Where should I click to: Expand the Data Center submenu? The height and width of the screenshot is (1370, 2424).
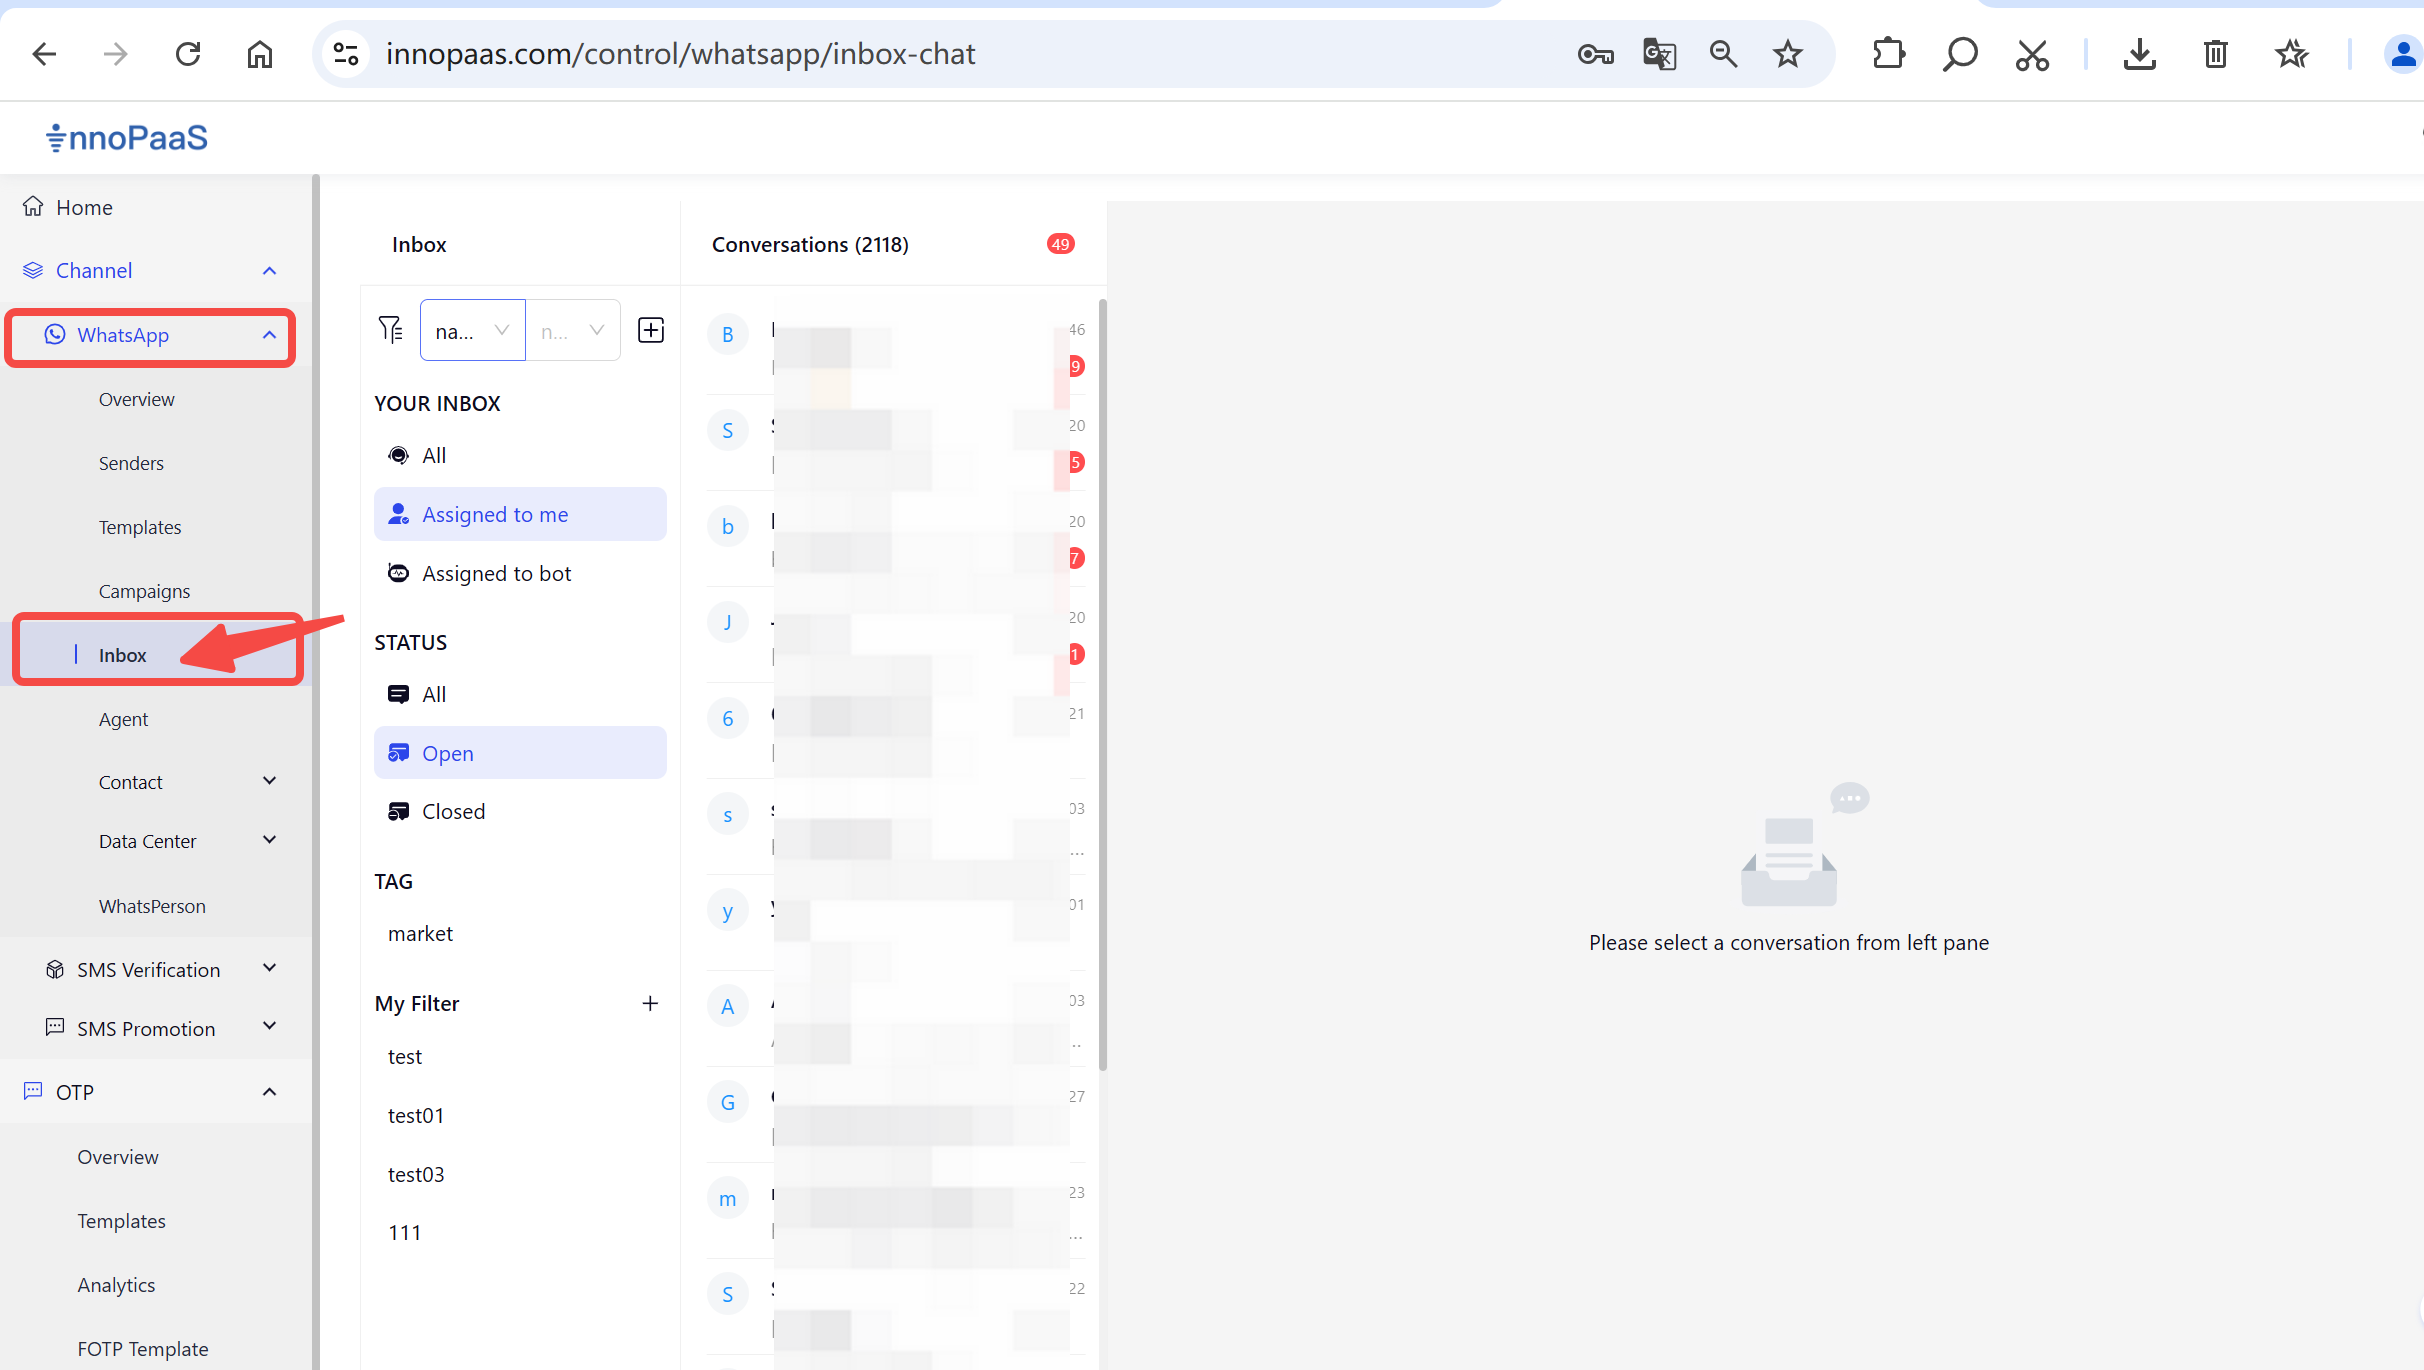(x=269, y=840)
